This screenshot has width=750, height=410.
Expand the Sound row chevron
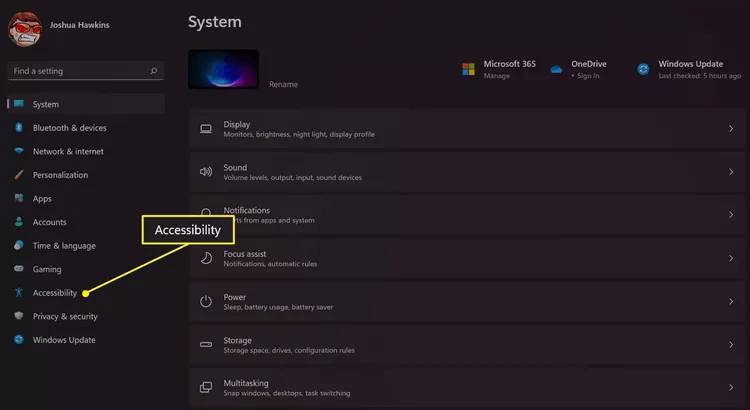pos(731,172)
